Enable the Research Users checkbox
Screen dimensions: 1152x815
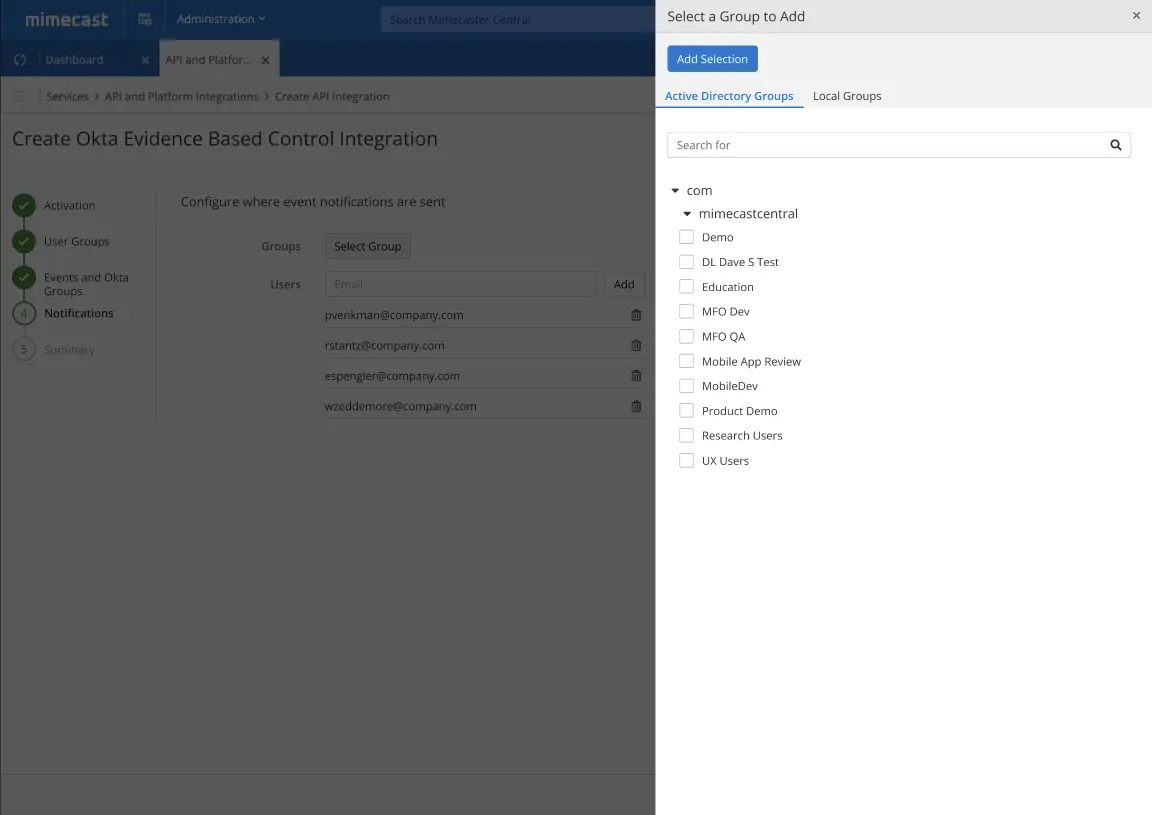(x=686, y=436)
